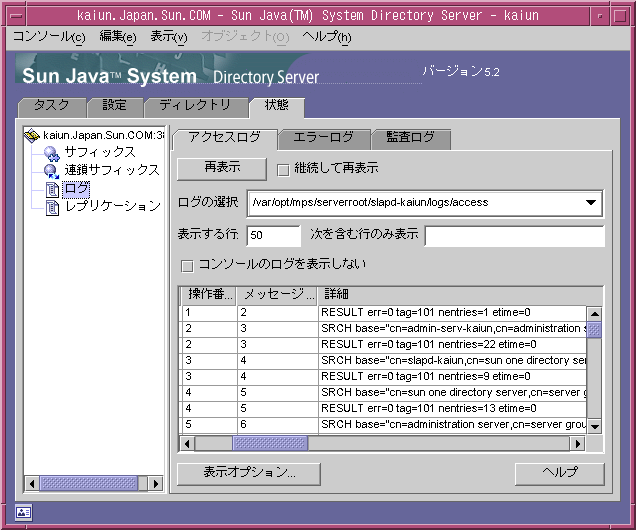Open the ヘルプ menu
636x530 pixels.
tap(327, 36)
